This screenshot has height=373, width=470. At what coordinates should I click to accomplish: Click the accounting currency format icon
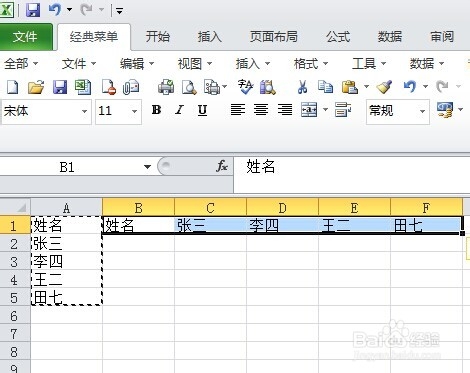click(x=445, y=110)
